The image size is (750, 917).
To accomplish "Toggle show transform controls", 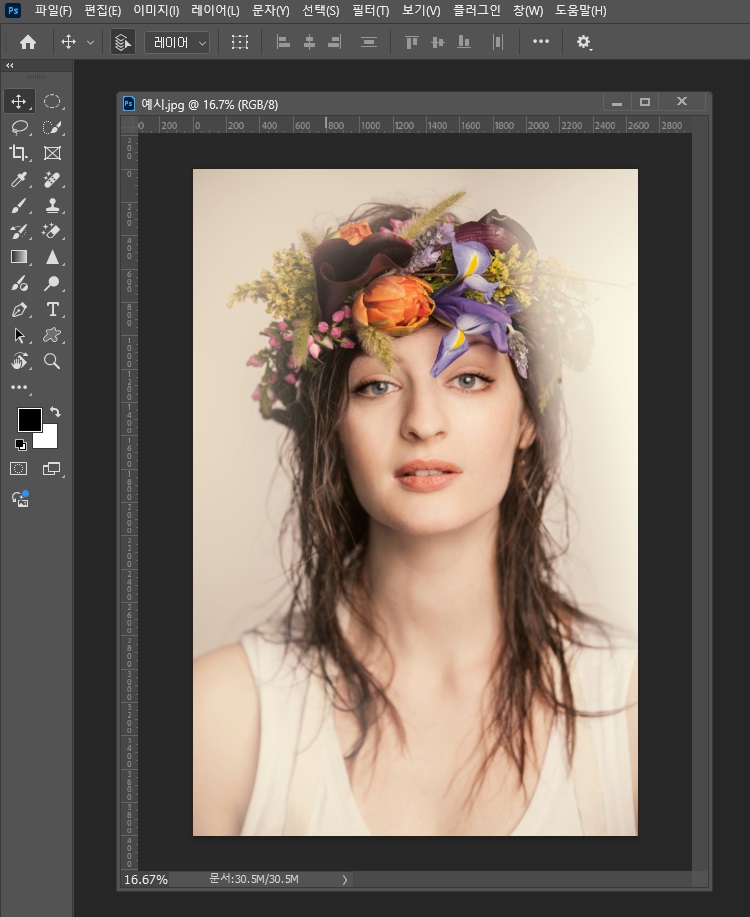I will [240, 42].
